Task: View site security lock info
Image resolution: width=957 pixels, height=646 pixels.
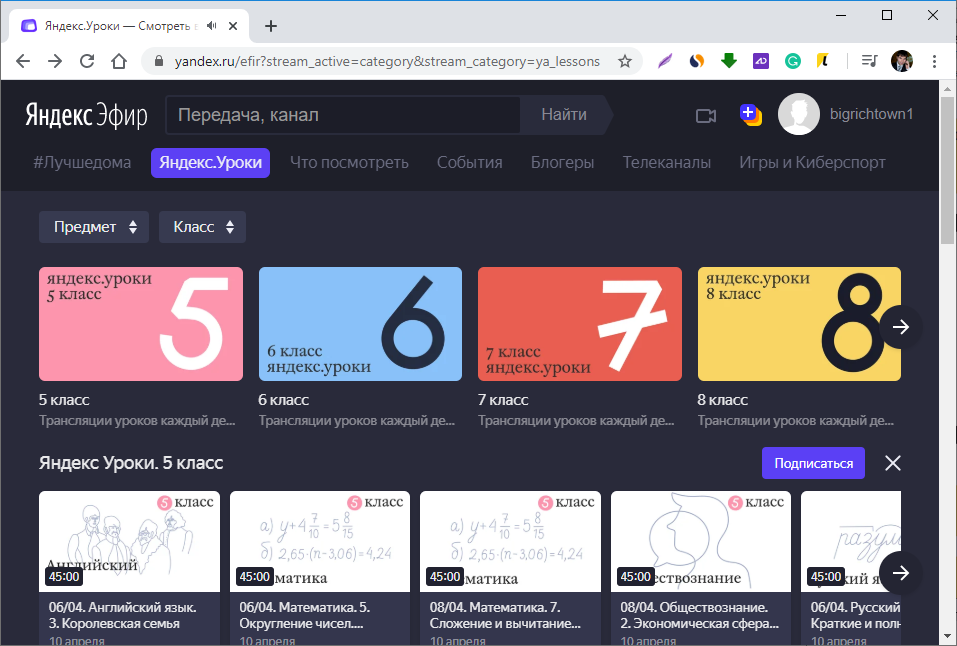Action: [x=159, y=61]
